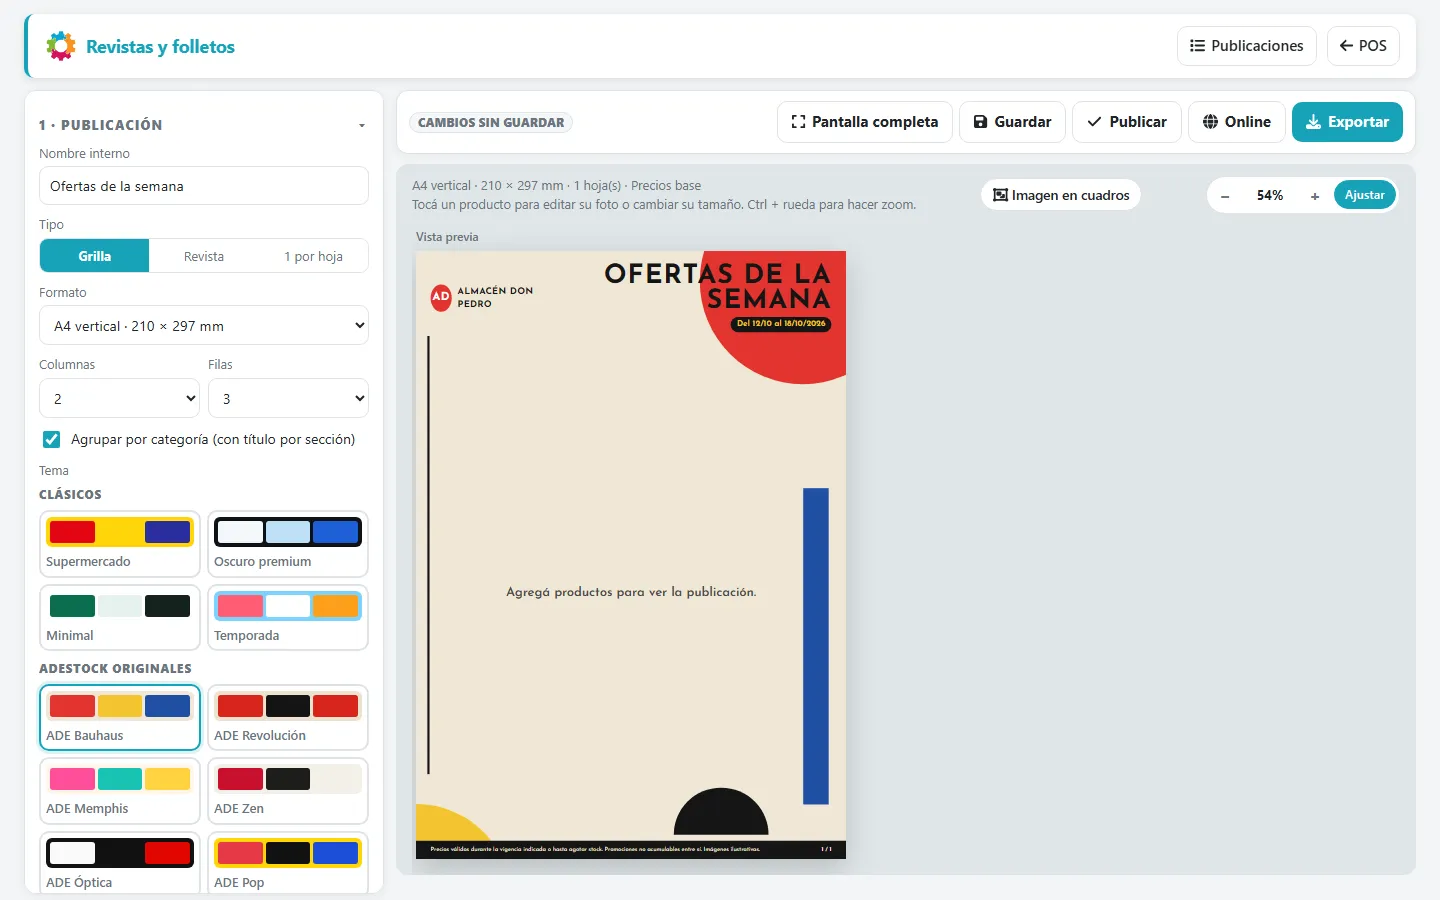Click the Revistas y folletos gear logo
The image size is (1440, 900).
click(x=61, y=46)
